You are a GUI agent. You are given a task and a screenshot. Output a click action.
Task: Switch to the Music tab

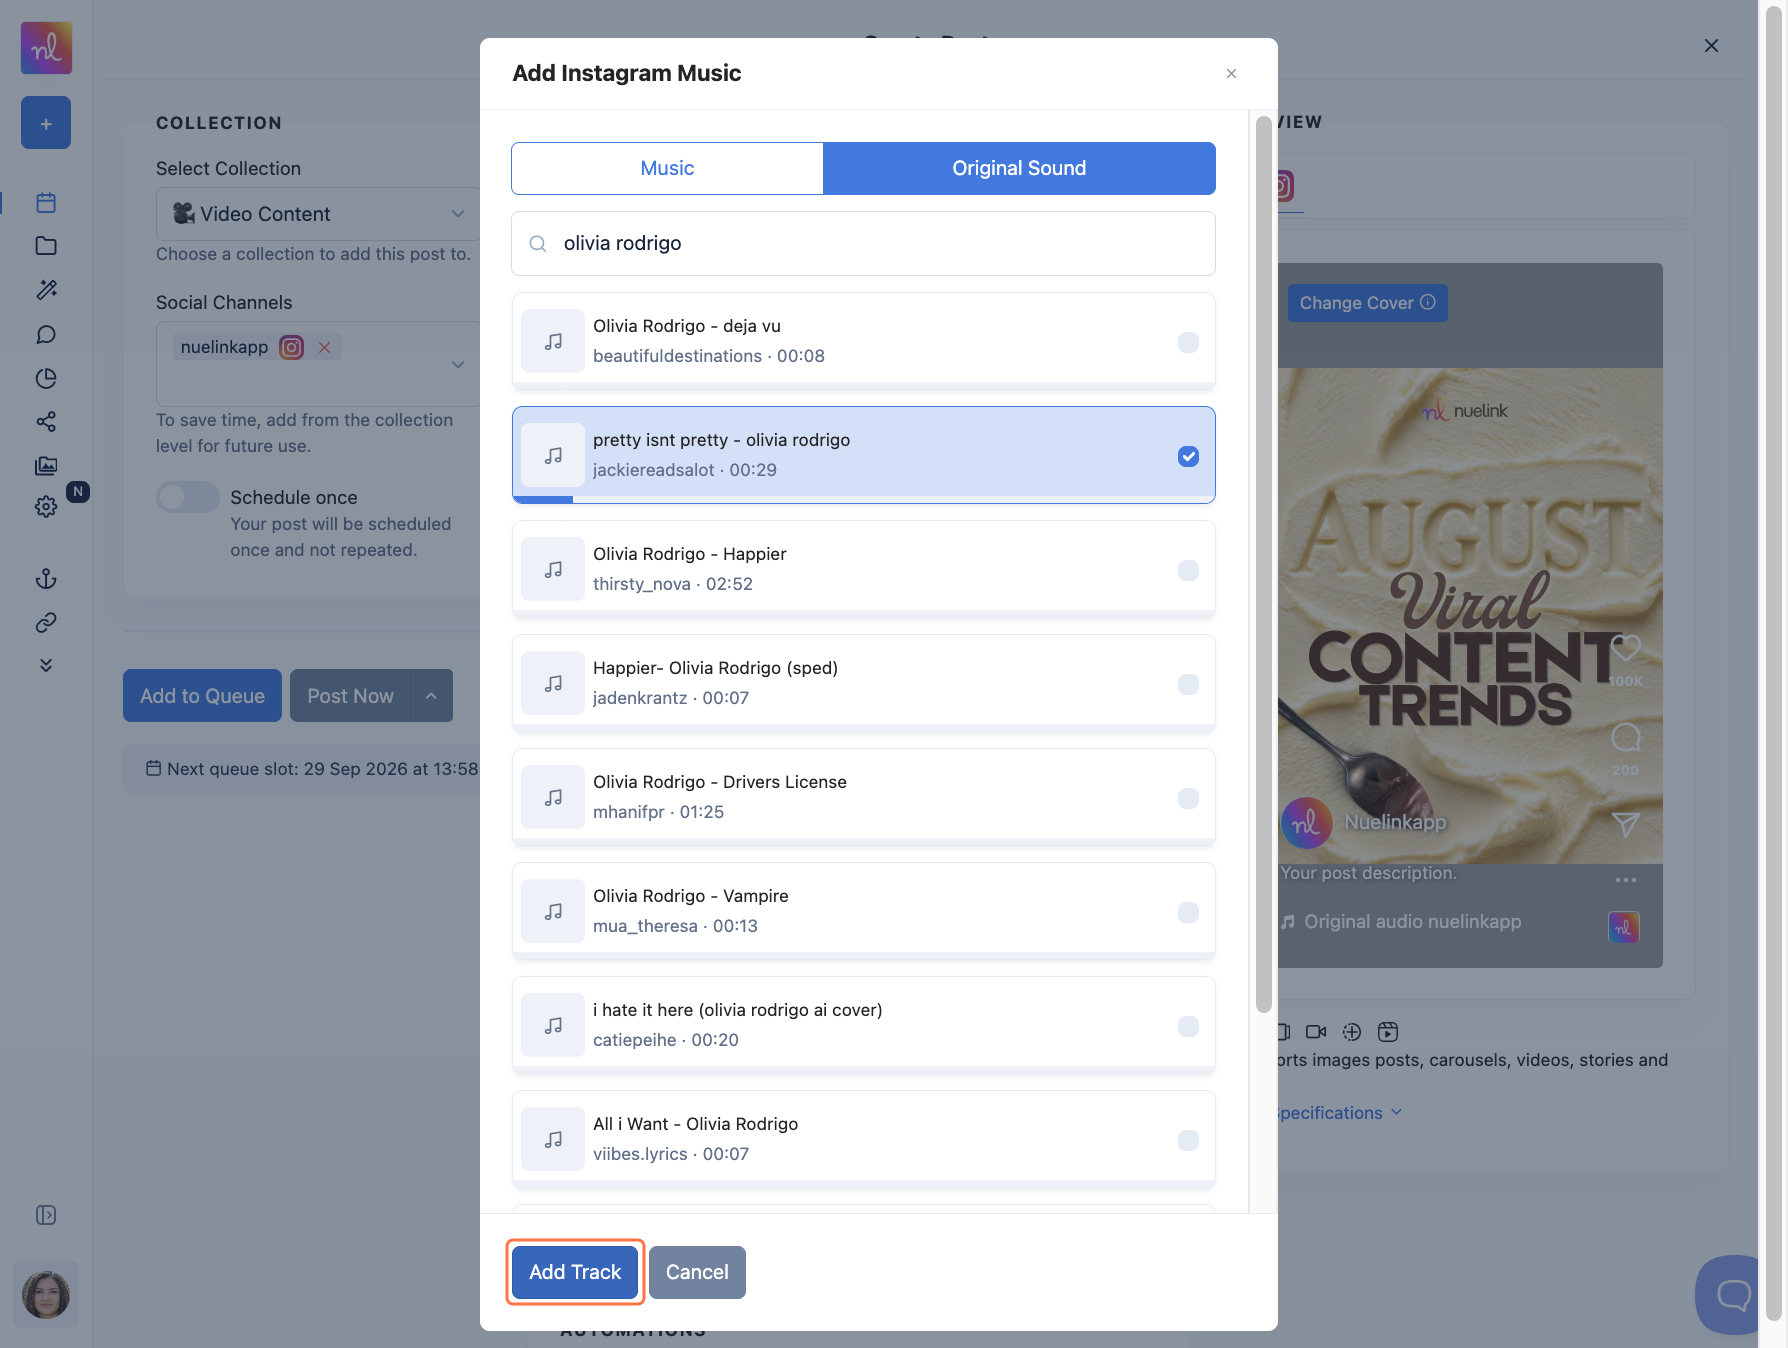(667, 168)
